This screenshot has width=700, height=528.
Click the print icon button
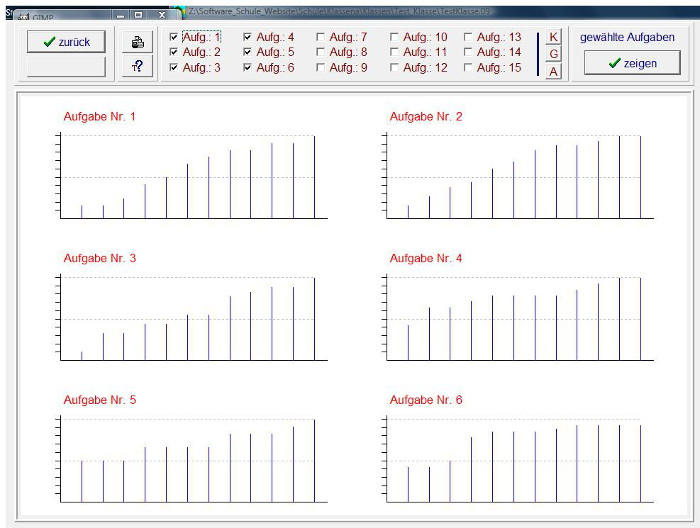pyautogui.click(x=137, y=42)
